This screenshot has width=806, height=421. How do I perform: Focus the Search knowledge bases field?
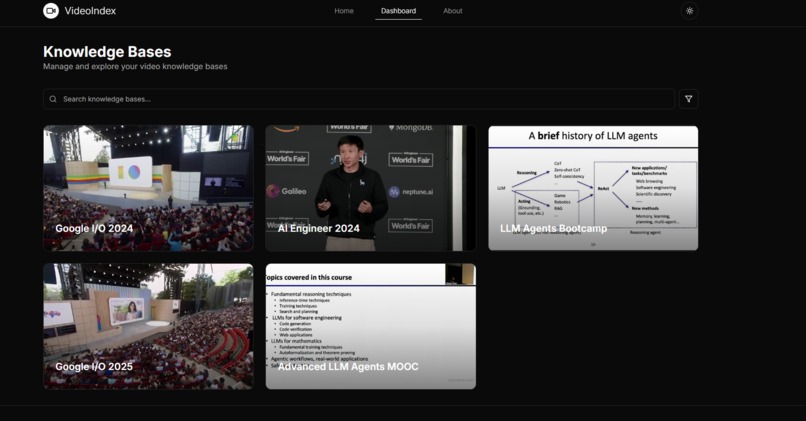[x=359, y=99]
